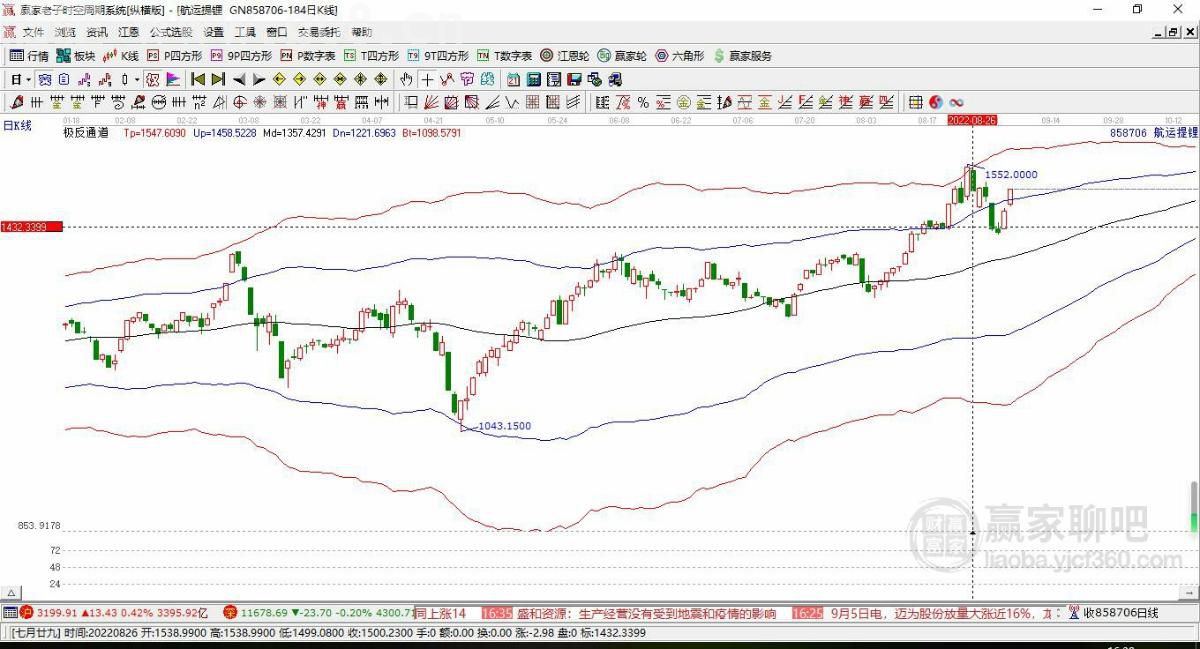Open the 行情 quotes view

pyautogui.click(x=29, y=56)
